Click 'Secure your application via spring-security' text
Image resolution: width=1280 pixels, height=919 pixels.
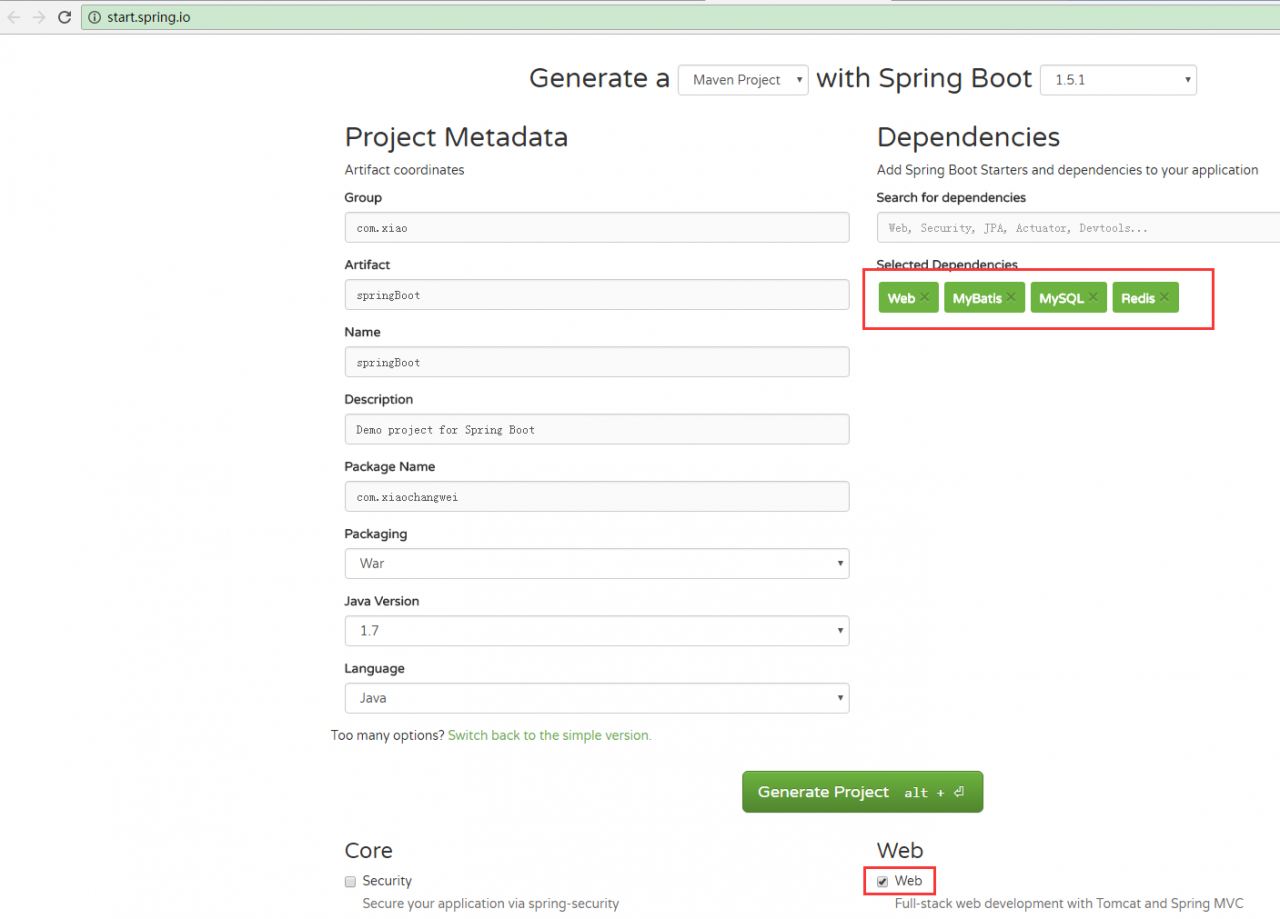(x=490, y=903)
